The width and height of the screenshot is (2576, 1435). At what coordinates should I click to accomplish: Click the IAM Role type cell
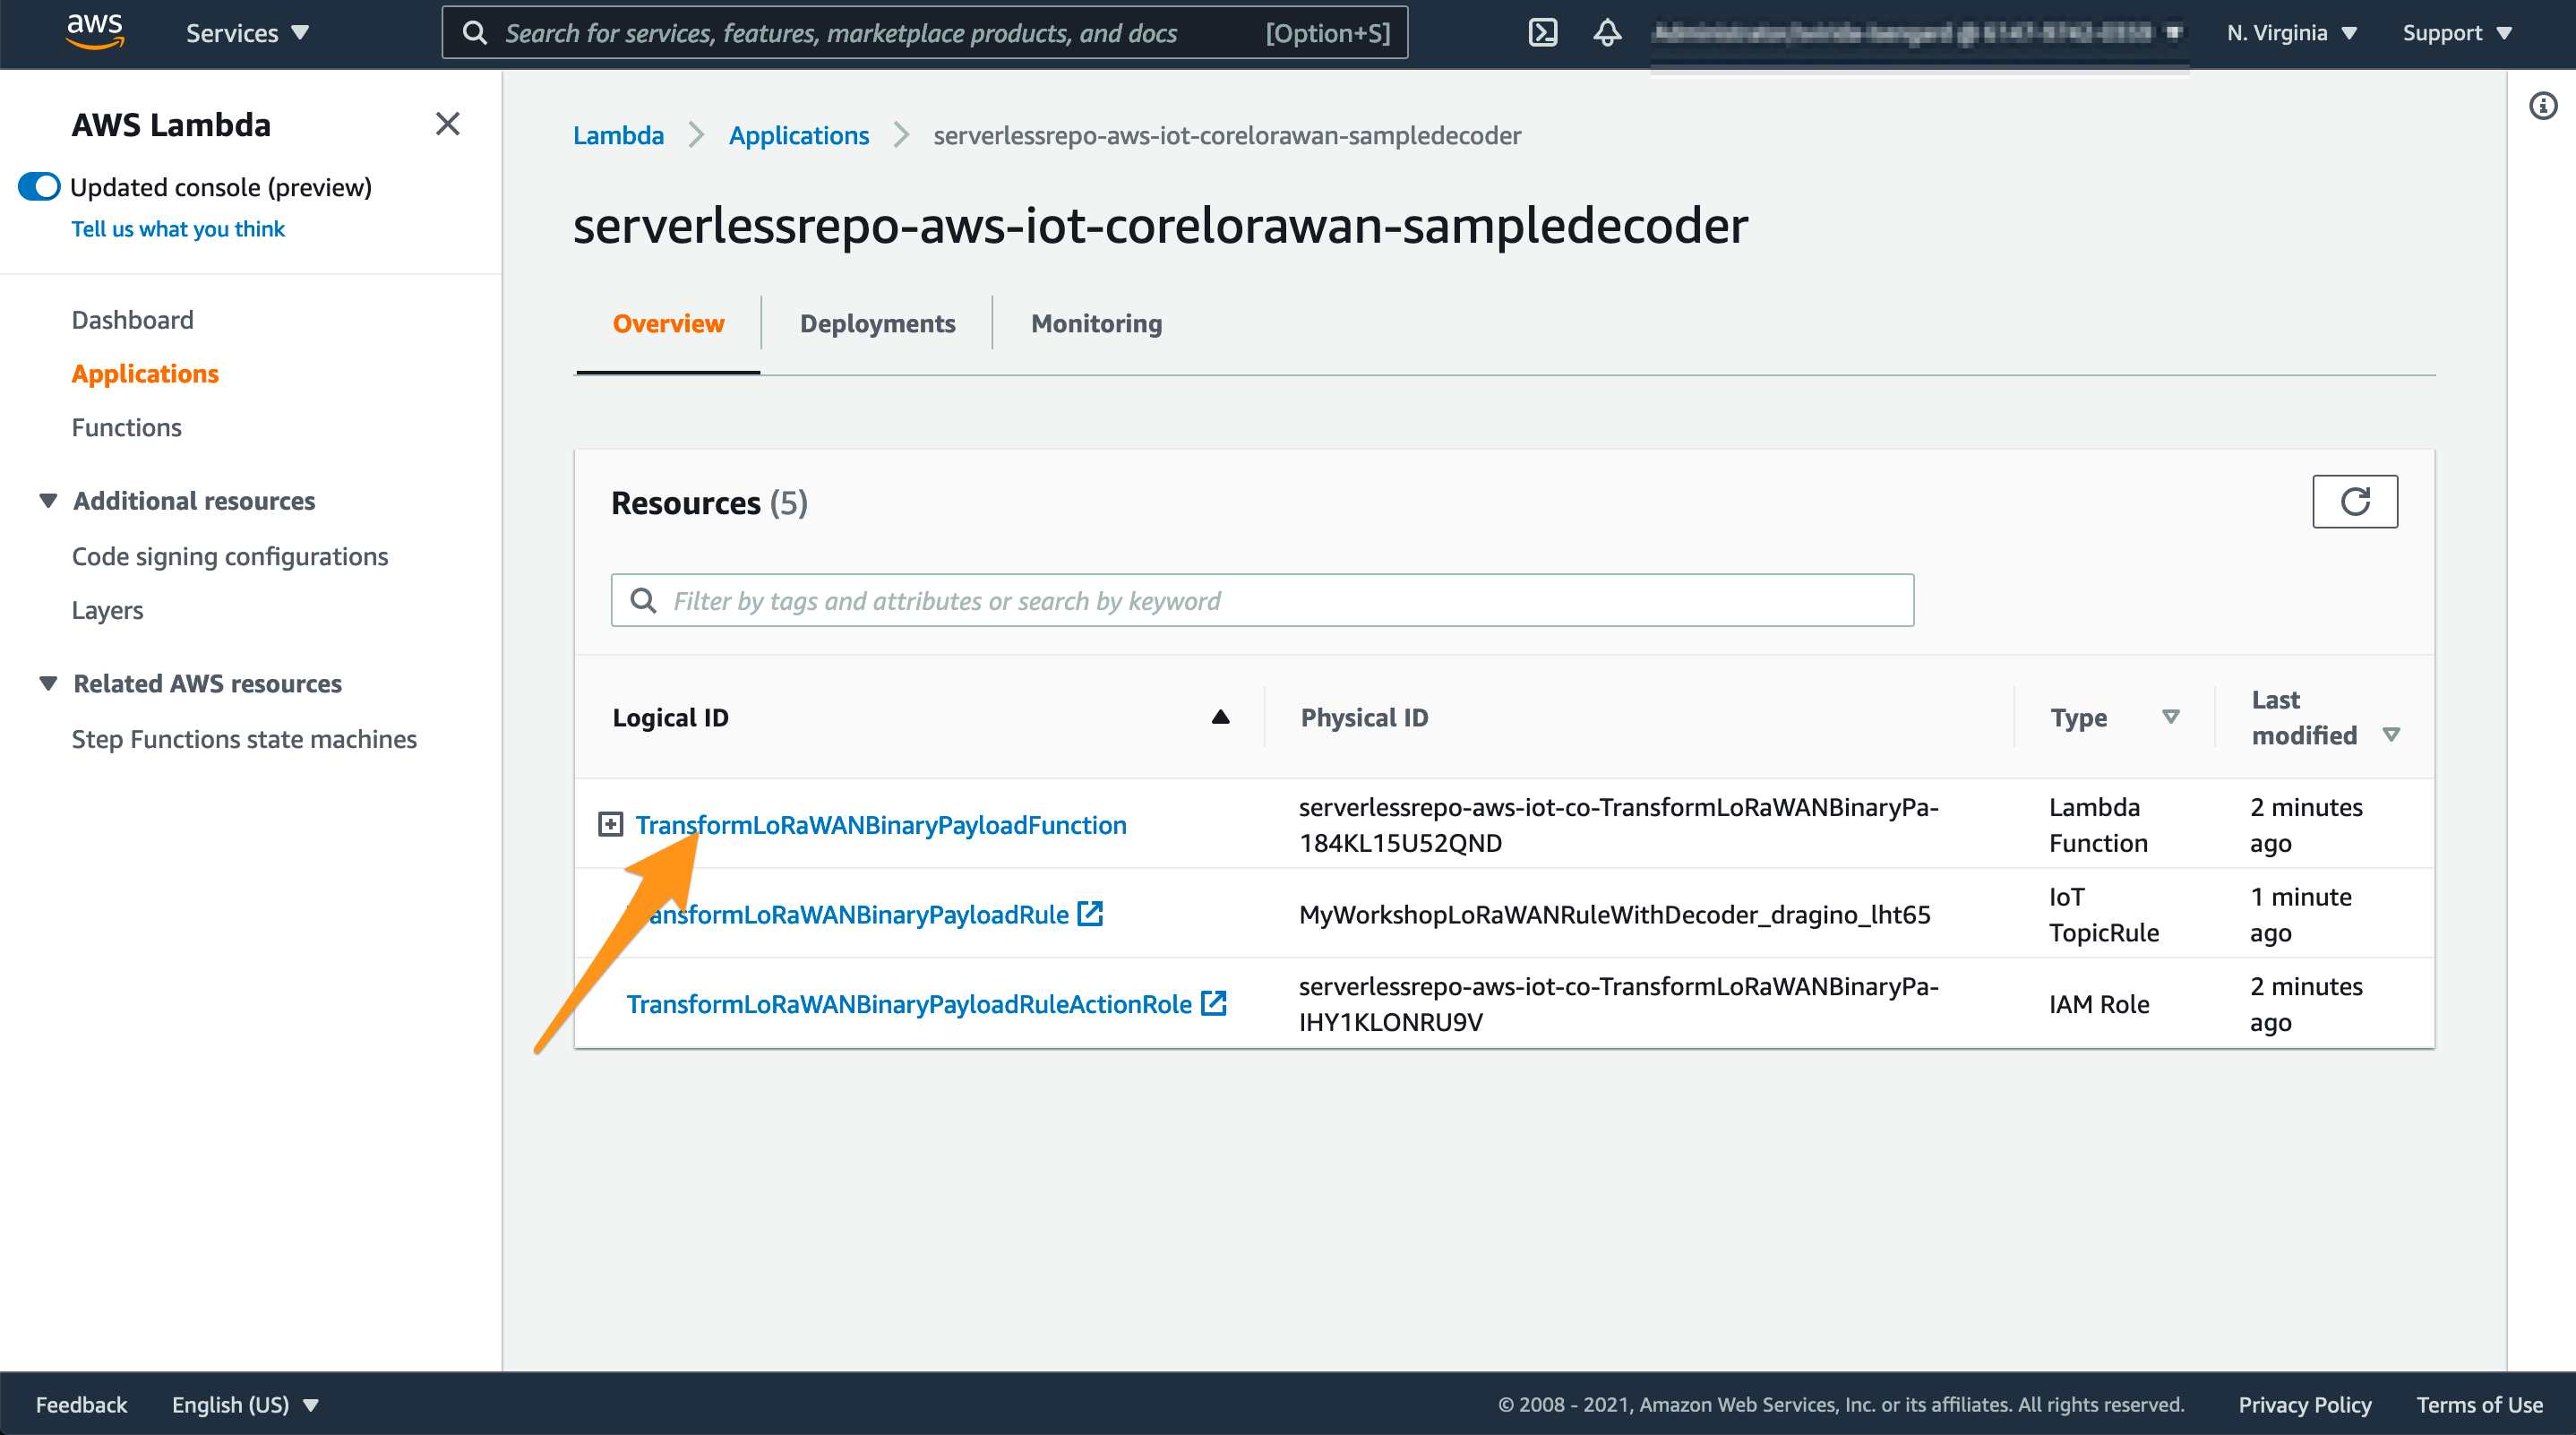[2099, 1004]
